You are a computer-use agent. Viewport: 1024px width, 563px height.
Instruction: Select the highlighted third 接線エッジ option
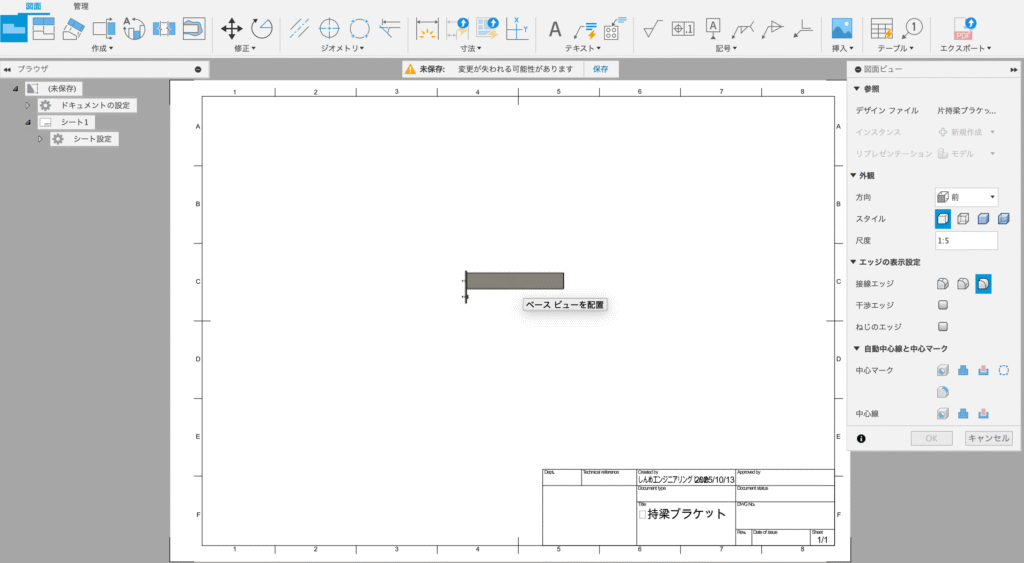coord(984,283)
